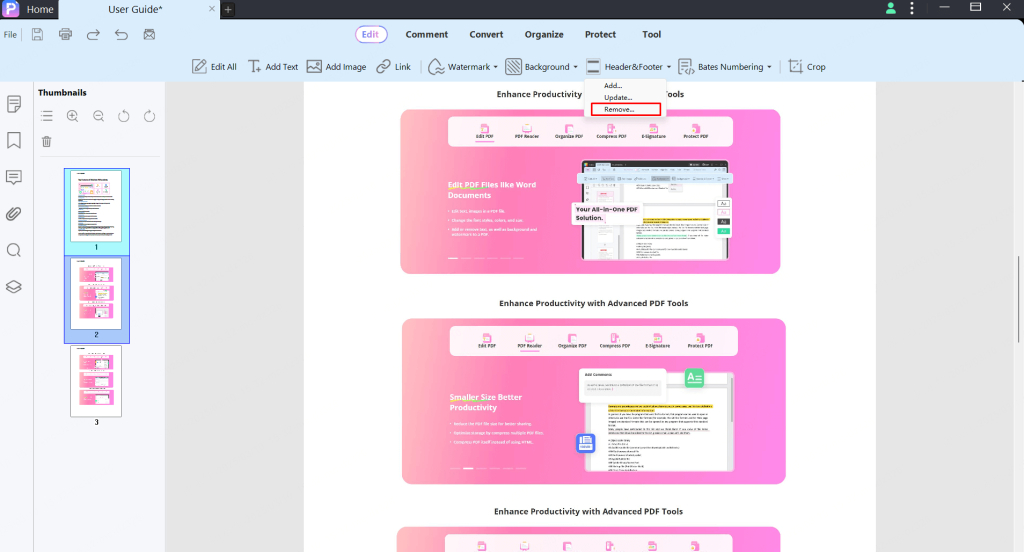Zoom out thumbnails with magnifier minus

click(99, 116)
